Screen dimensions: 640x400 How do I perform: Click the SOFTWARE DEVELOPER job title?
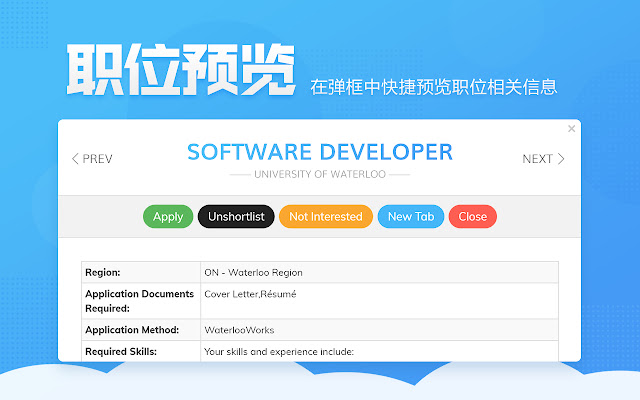320,152
